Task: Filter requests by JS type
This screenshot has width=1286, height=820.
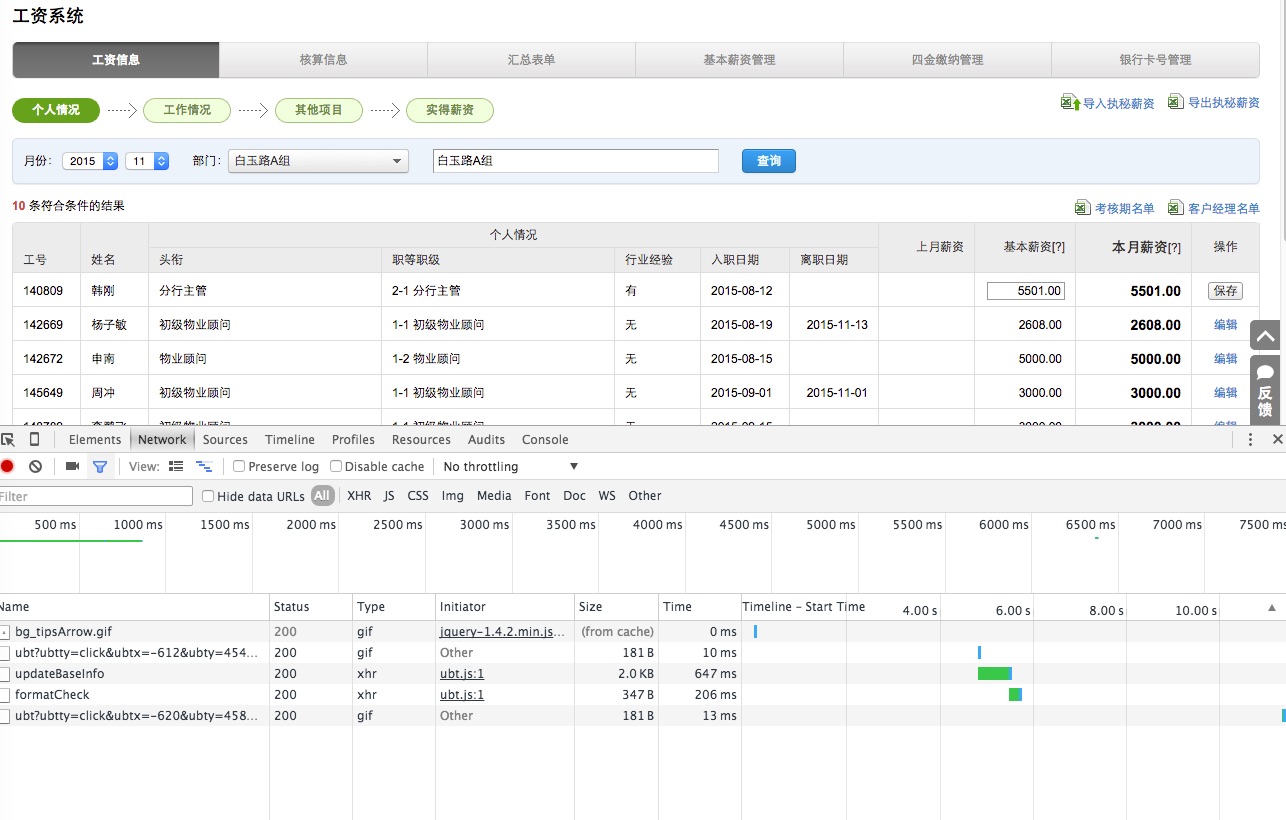Action: (x=389, y=496)
